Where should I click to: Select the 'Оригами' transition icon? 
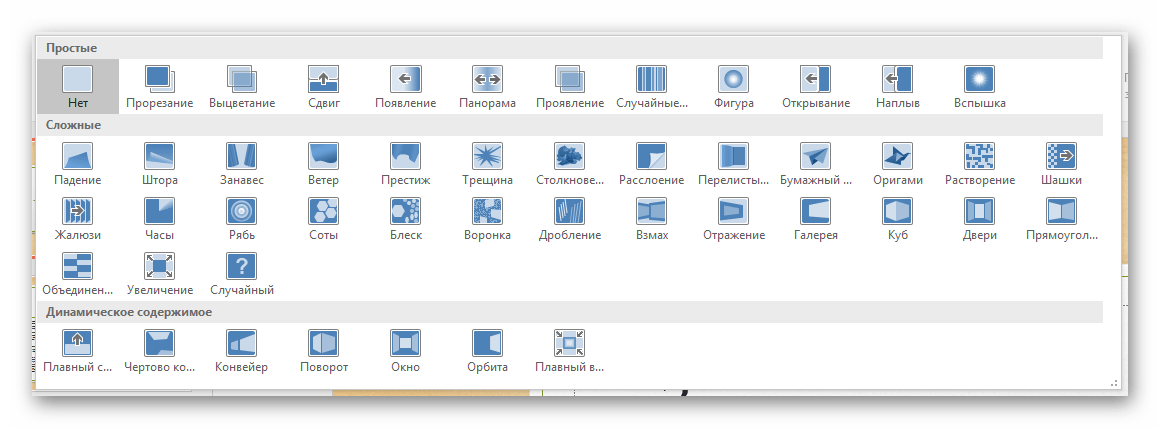[x=897, y=164]
